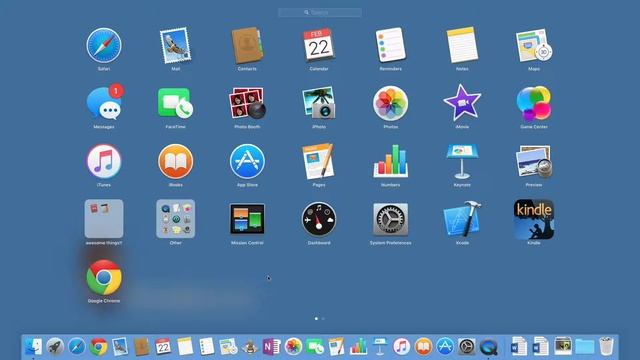Expand the 'Other' apps folder
Image resolution: width=640 pixels, height=360 pixels.
tap(176, 219)
